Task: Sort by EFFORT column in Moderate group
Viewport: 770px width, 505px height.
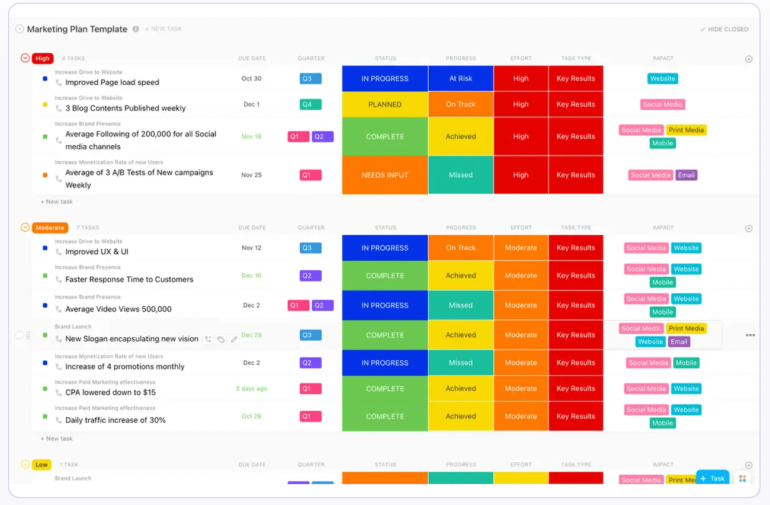Action: tap(521, 228)
